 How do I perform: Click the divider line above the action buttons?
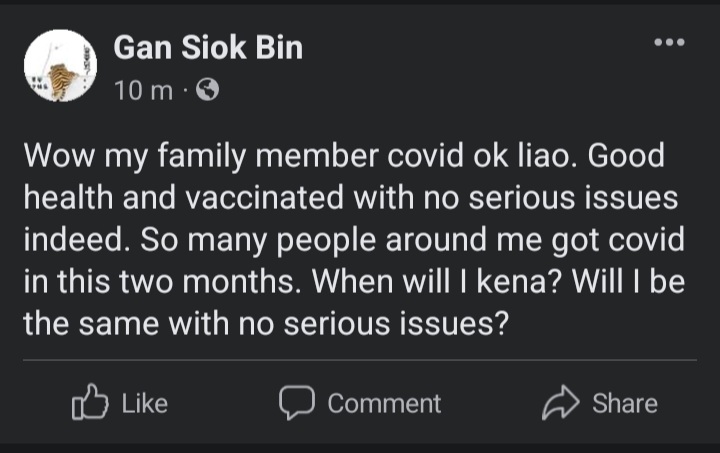pos(360,360)
